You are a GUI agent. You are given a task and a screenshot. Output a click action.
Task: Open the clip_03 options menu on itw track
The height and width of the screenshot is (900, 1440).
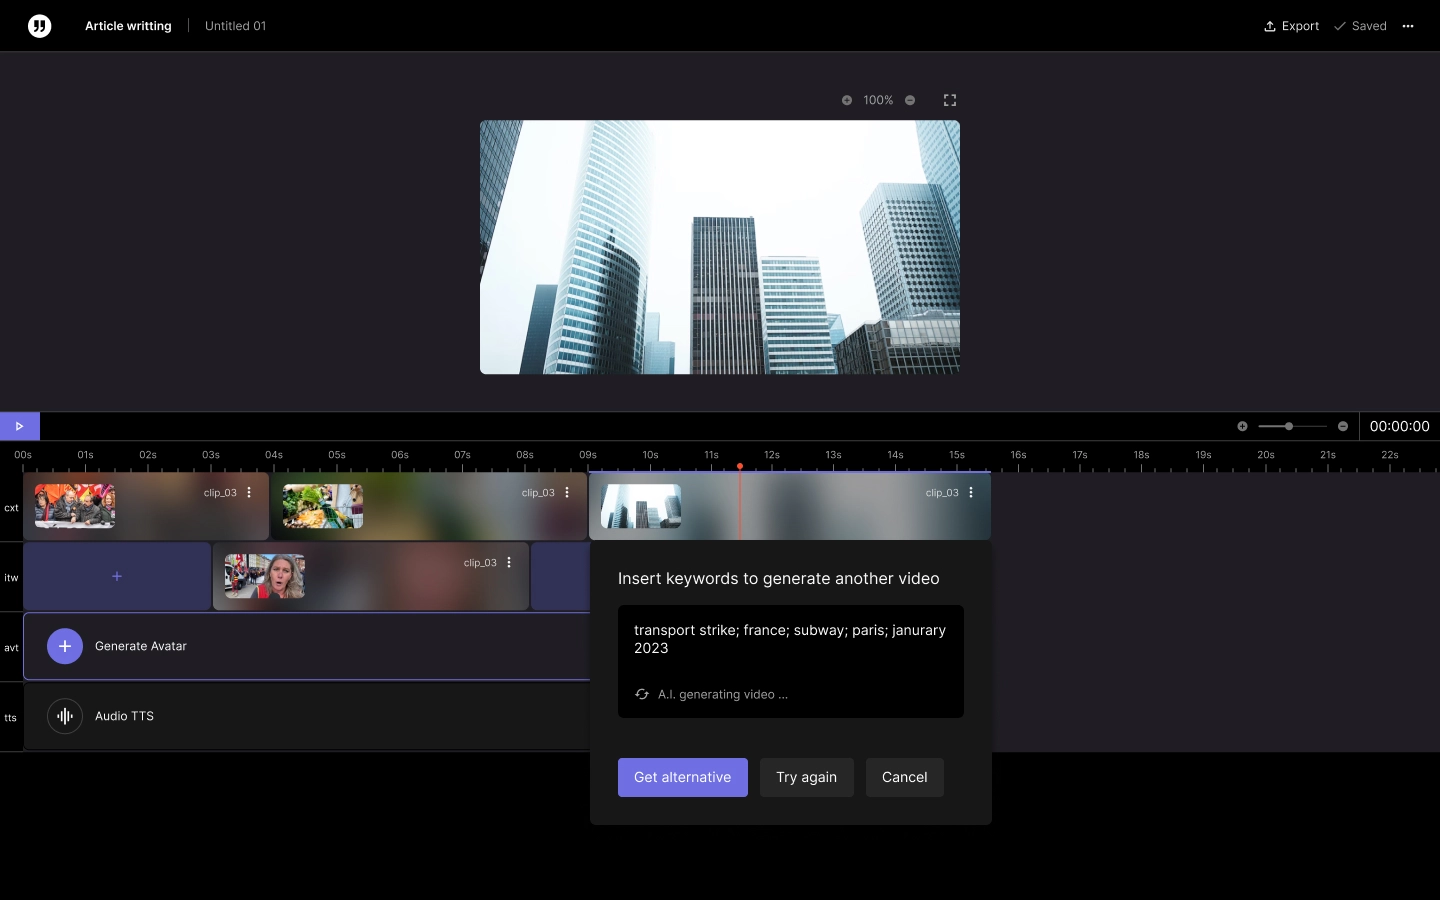click(509, 563)
